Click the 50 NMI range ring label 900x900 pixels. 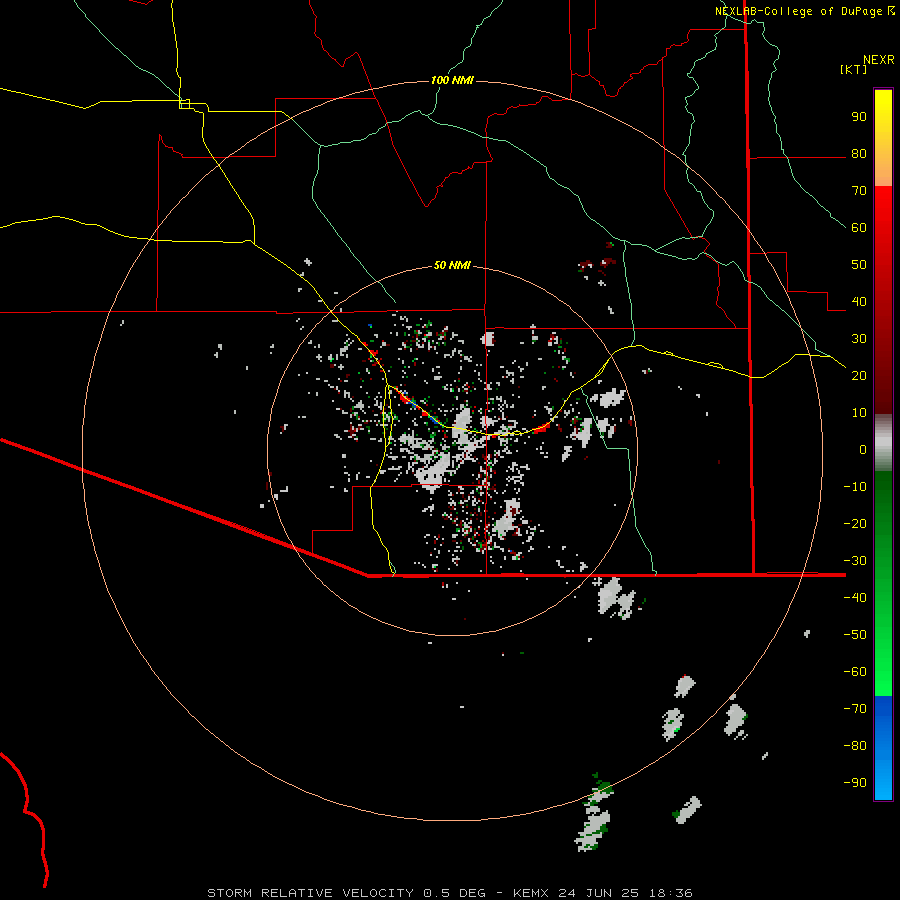452,265
